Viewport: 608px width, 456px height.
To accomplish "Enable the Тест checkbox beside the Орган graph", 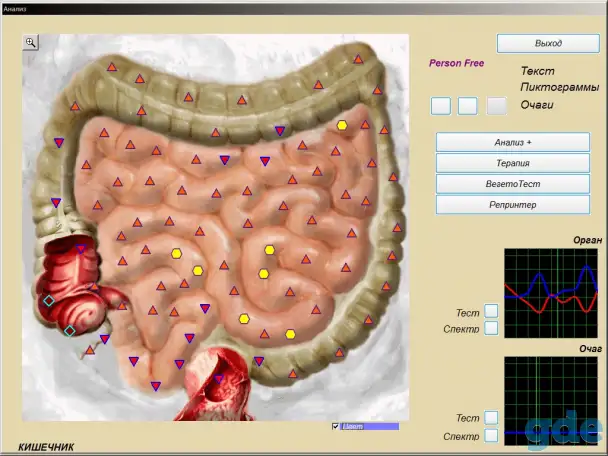I will coord(491,311).
